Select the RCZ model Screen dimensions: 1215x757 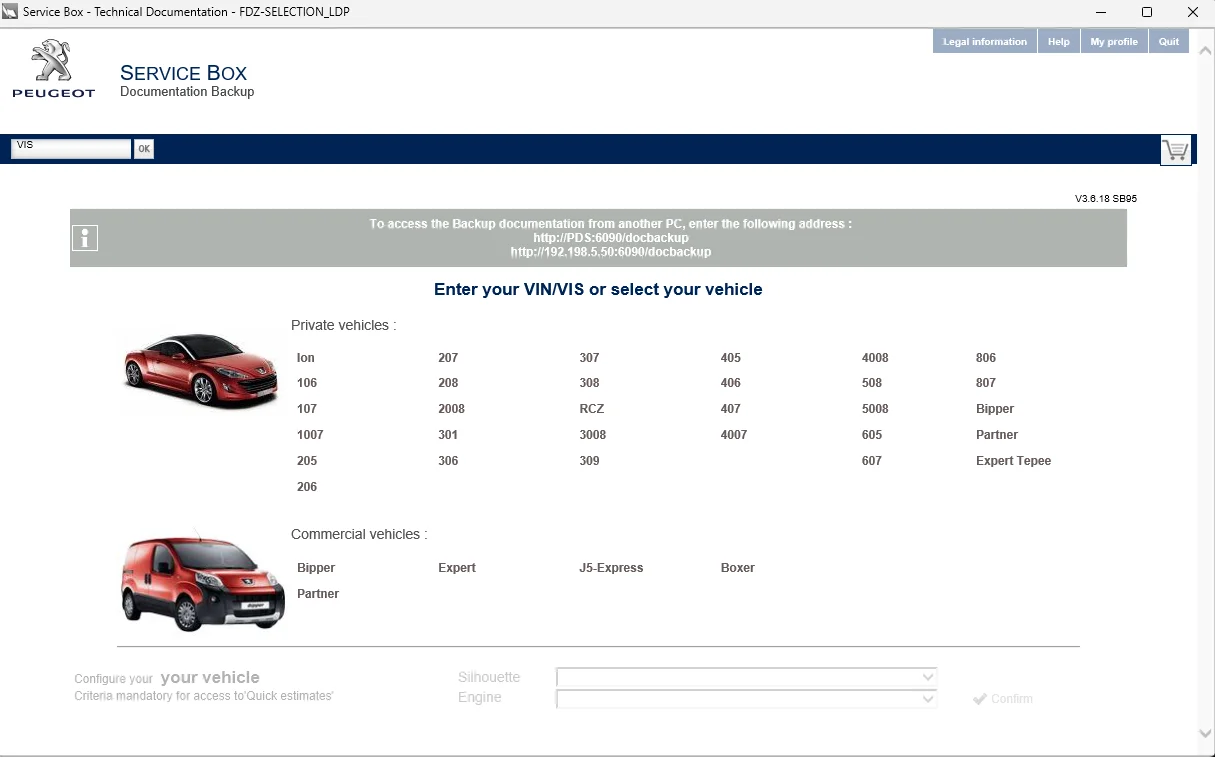(x=592, y=409)
